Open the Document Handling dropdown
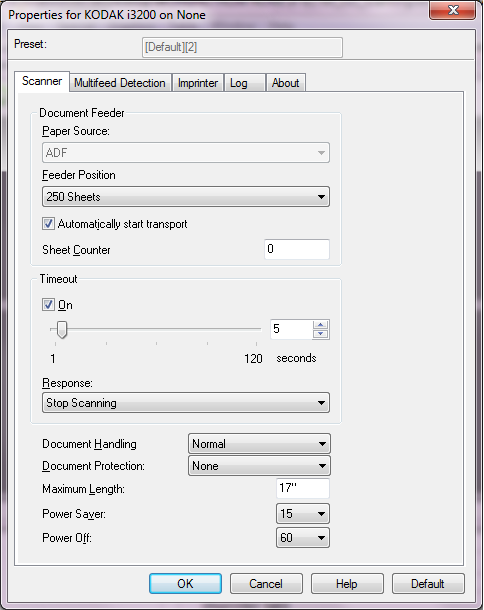The width and height of the screenshot is (484, 610). (259, 444)
